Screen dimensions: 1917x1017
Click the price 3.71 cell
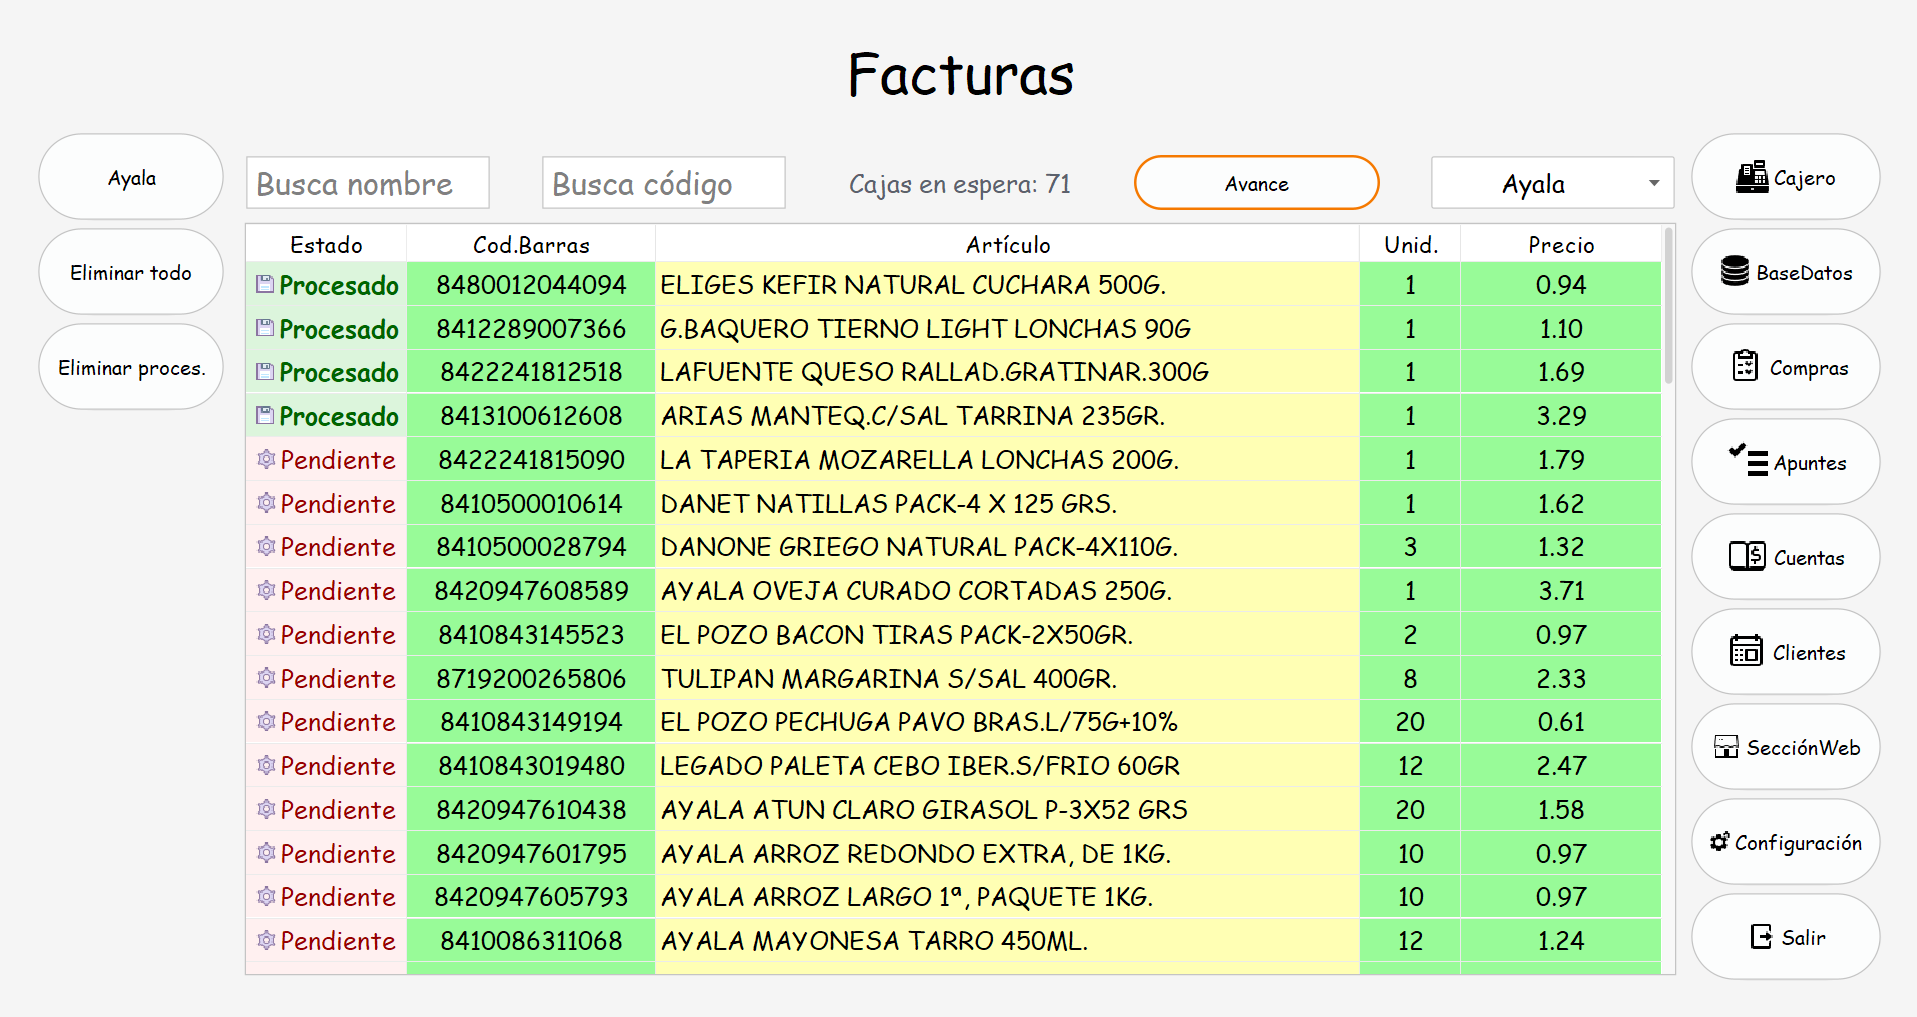(x=1561, y=591)
